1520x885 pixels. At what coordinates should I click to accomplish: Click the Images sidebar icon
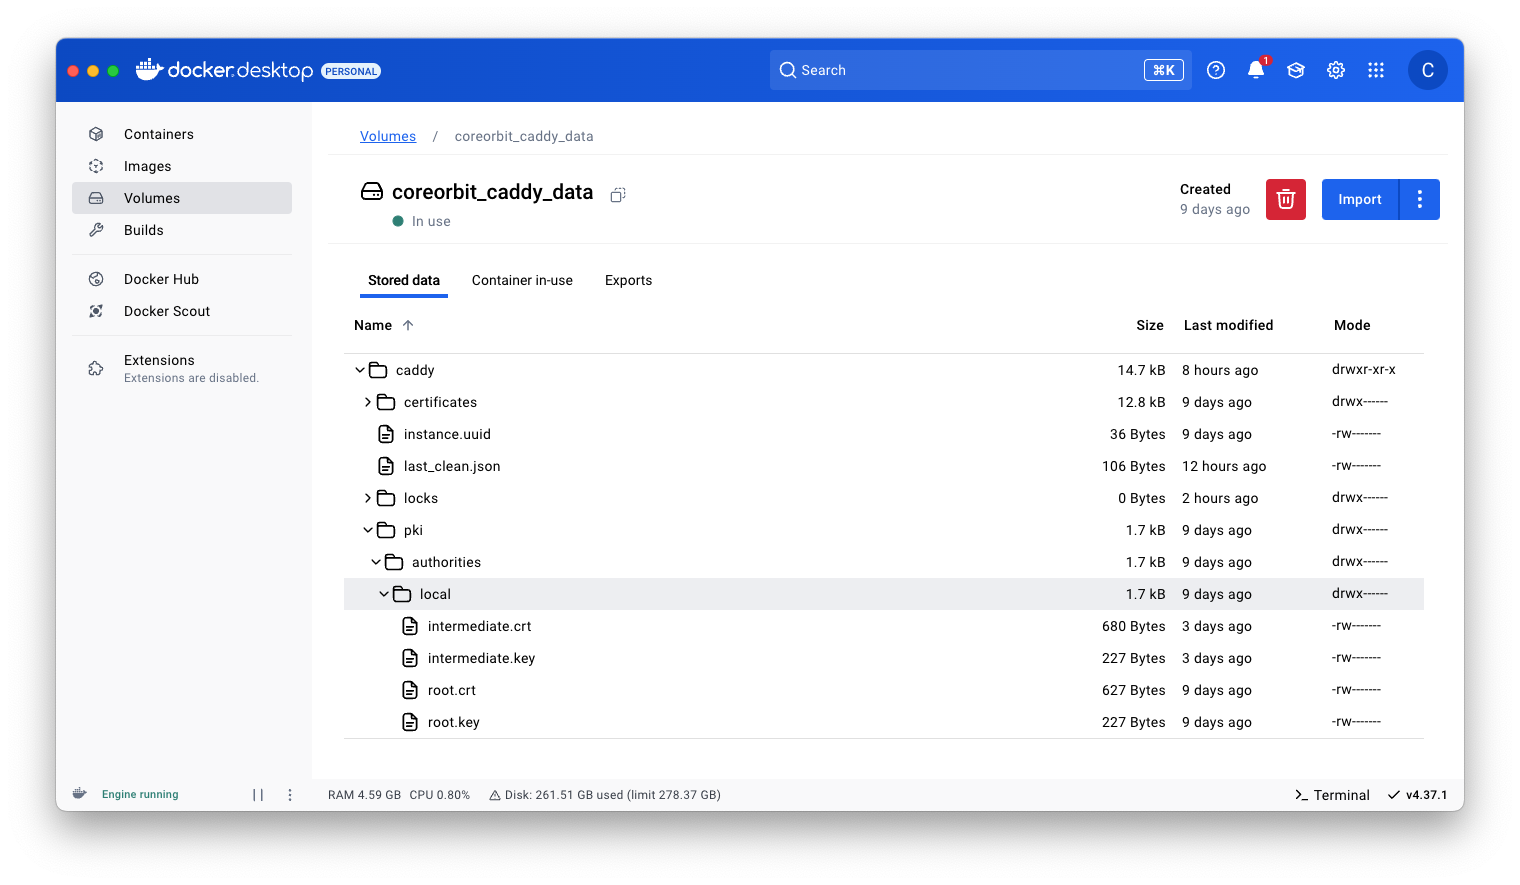[96, 166]
